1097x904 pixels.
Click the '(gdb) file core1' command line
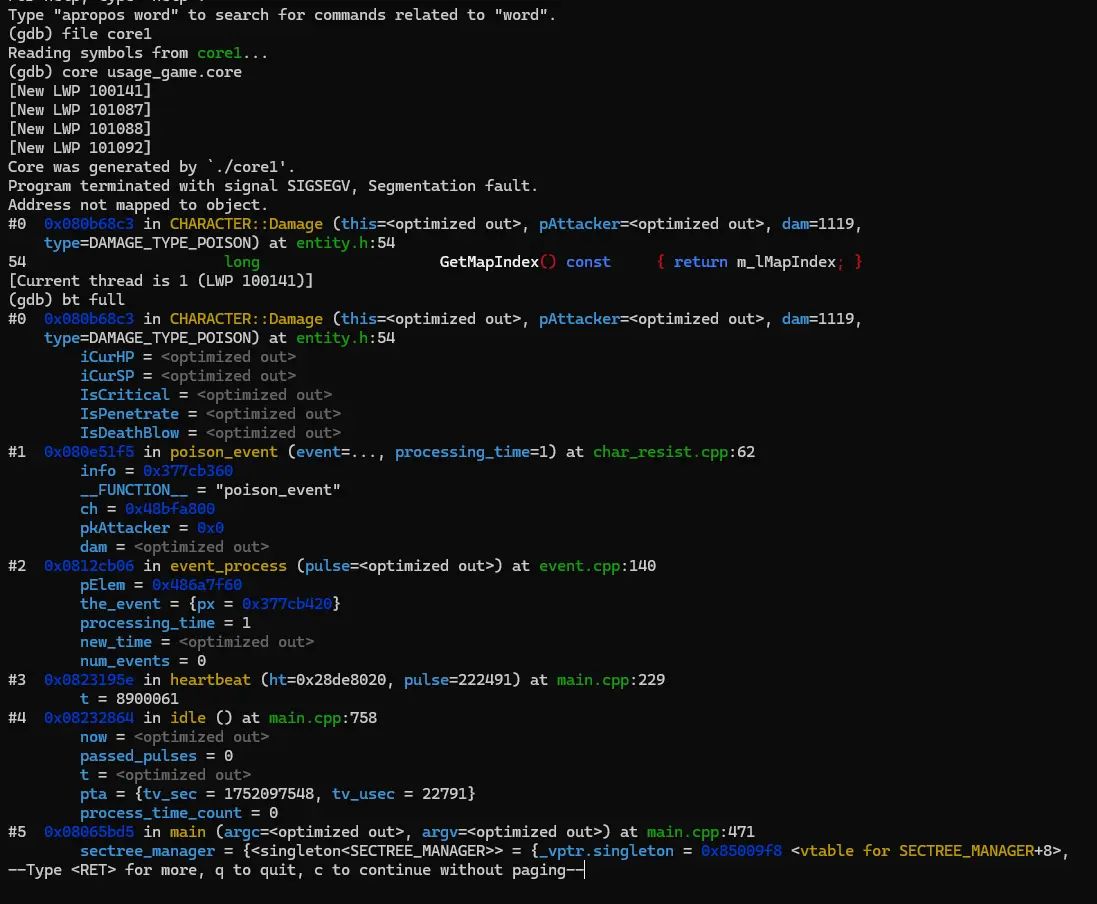(x=80, y=34)
